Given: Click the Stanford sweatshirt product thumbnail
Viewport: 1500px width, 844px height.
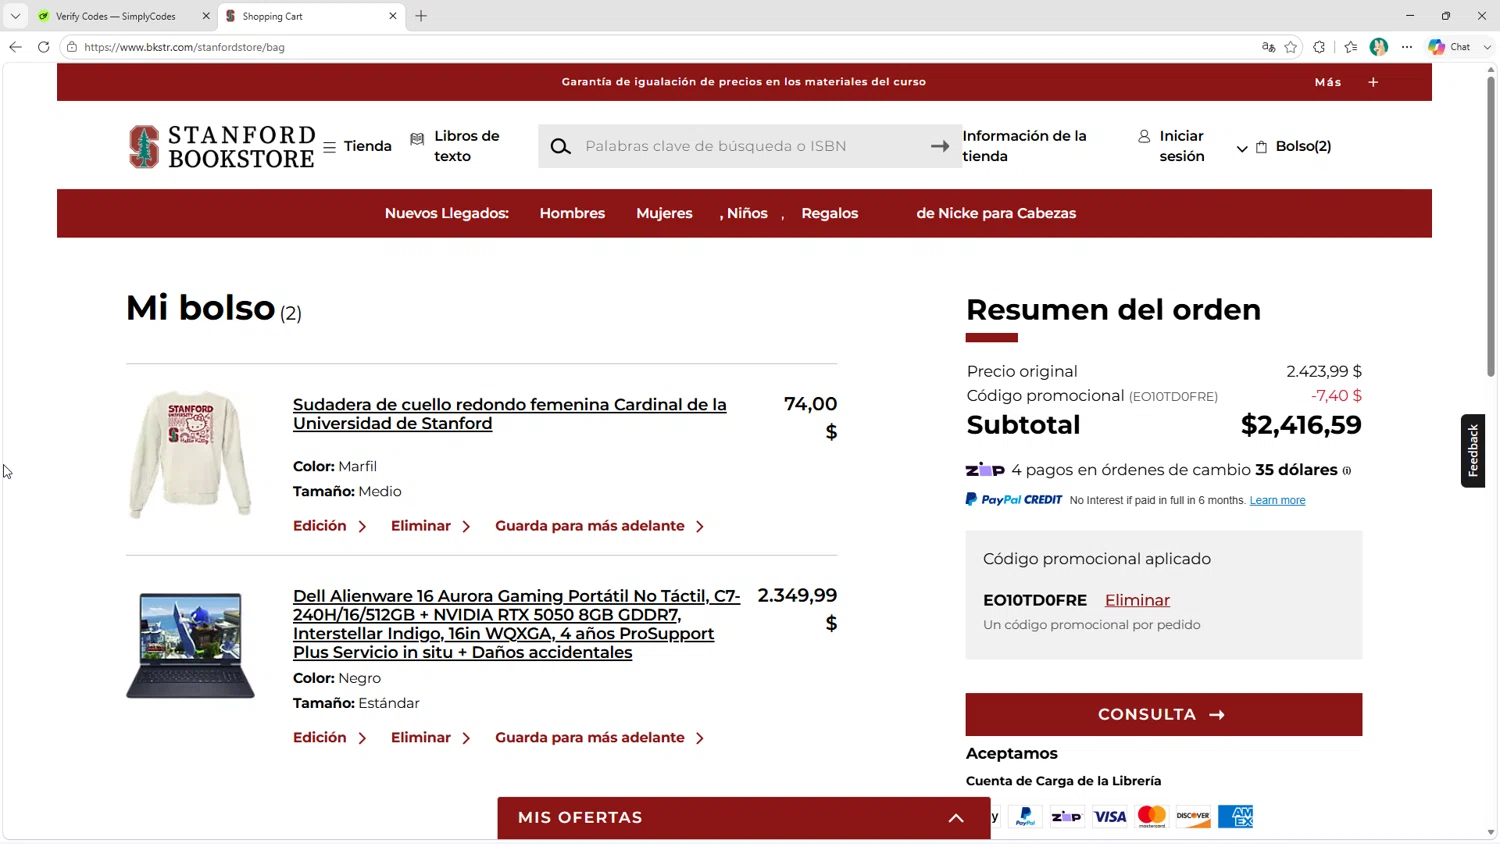Looking at the screenshot, I should click(190, 454).
